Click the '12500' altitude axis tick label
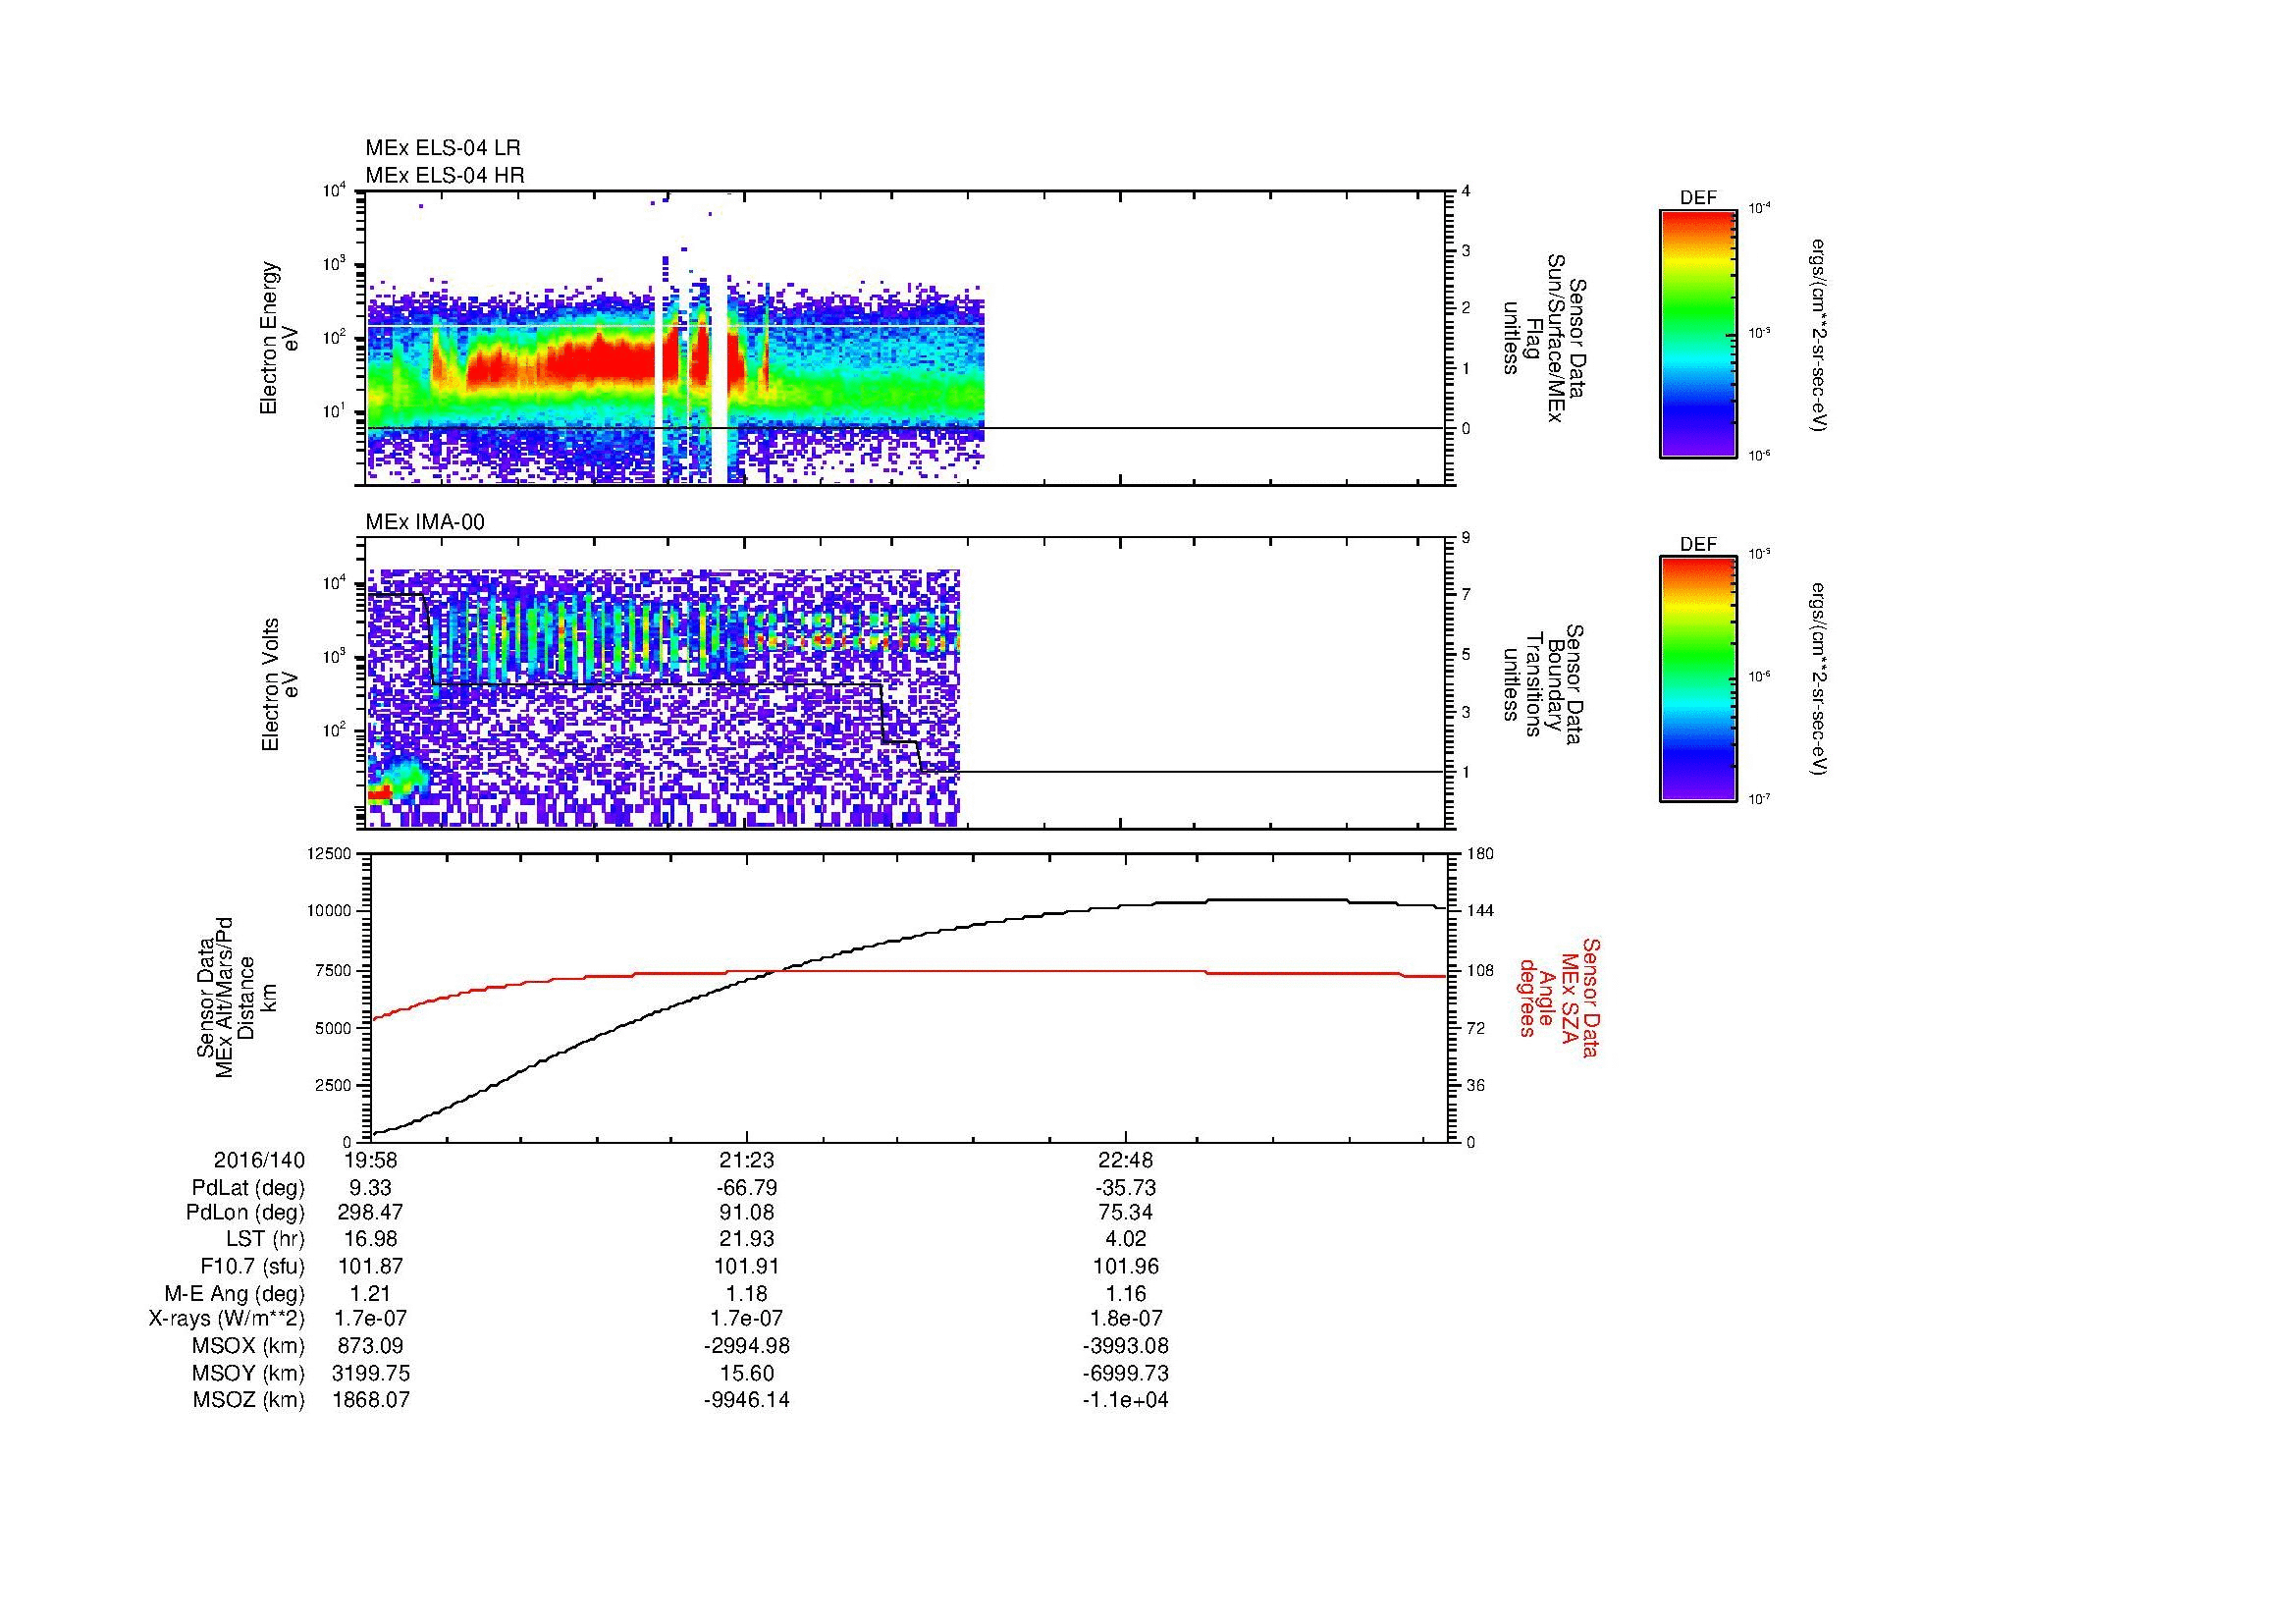 (x=330, y=854)
